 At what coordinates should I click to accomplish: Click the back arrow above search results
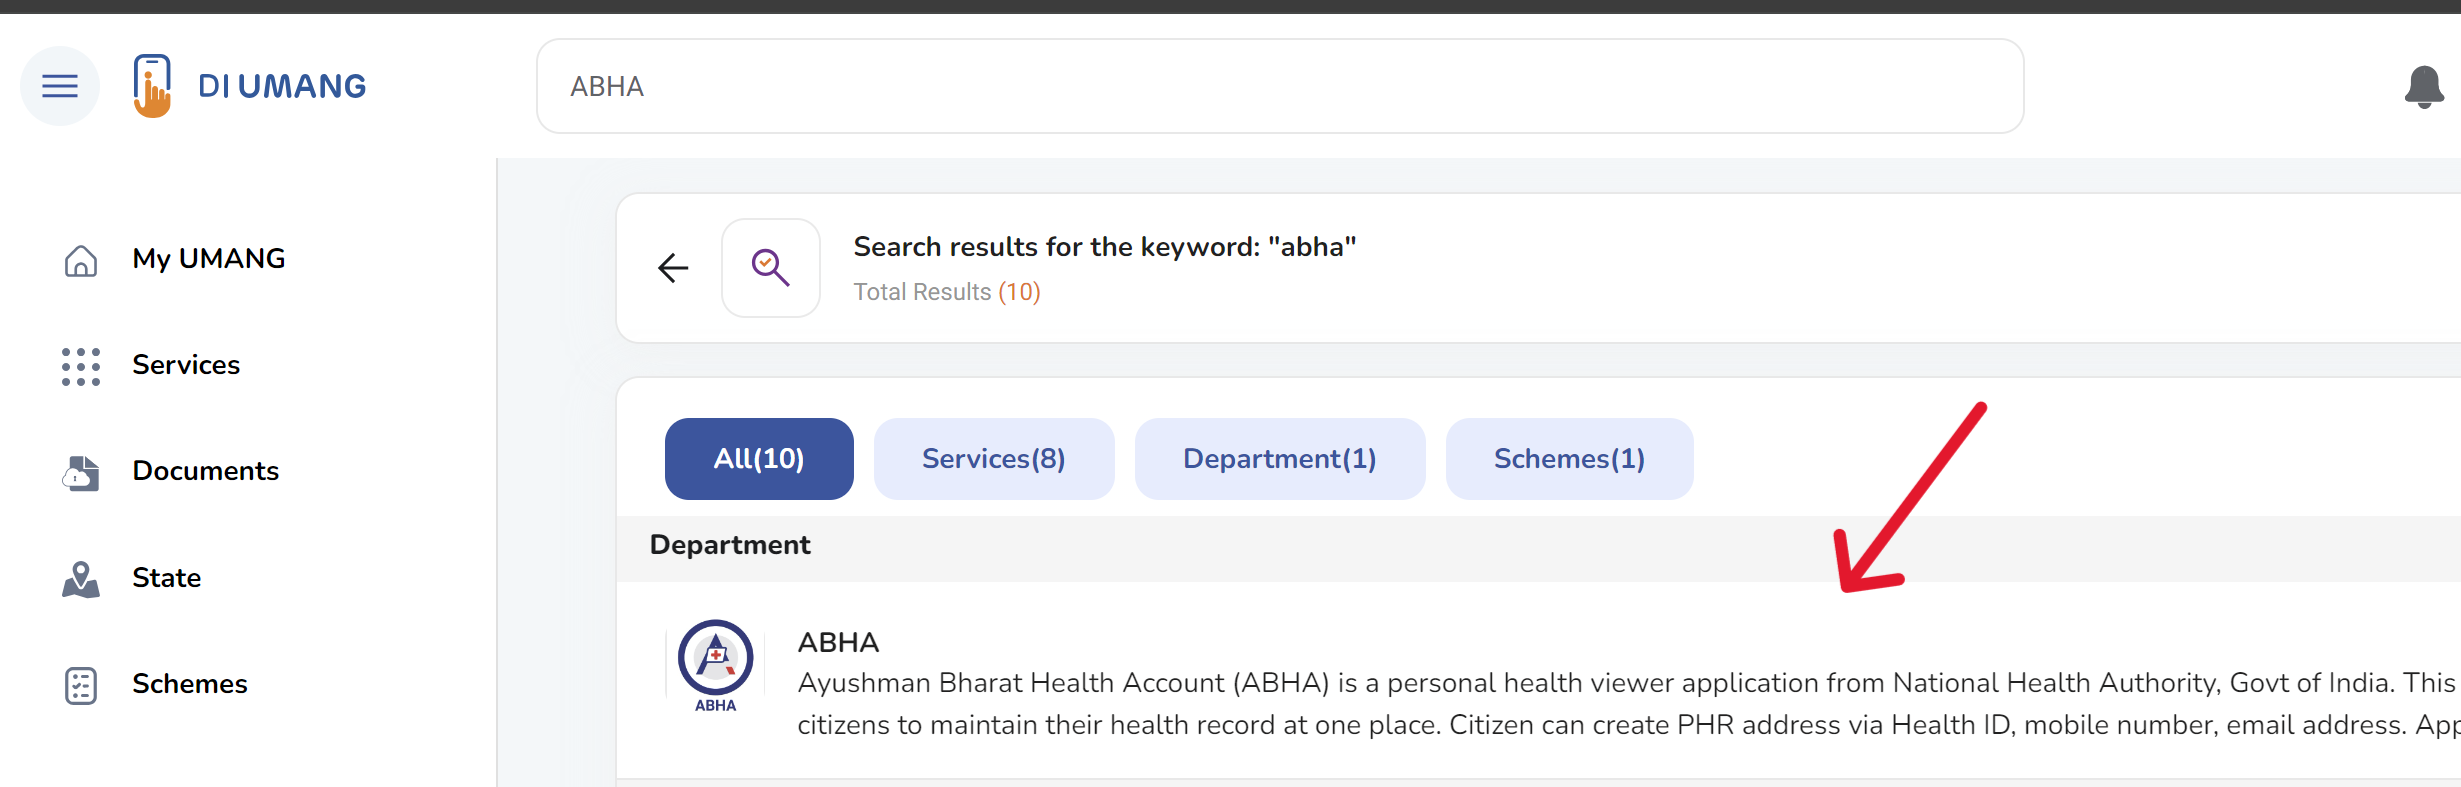(x=672, y=267)
